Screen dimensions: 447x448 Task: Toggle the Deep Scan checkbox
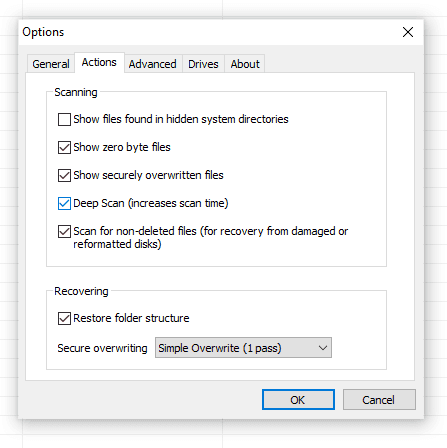tap(64, 203)
